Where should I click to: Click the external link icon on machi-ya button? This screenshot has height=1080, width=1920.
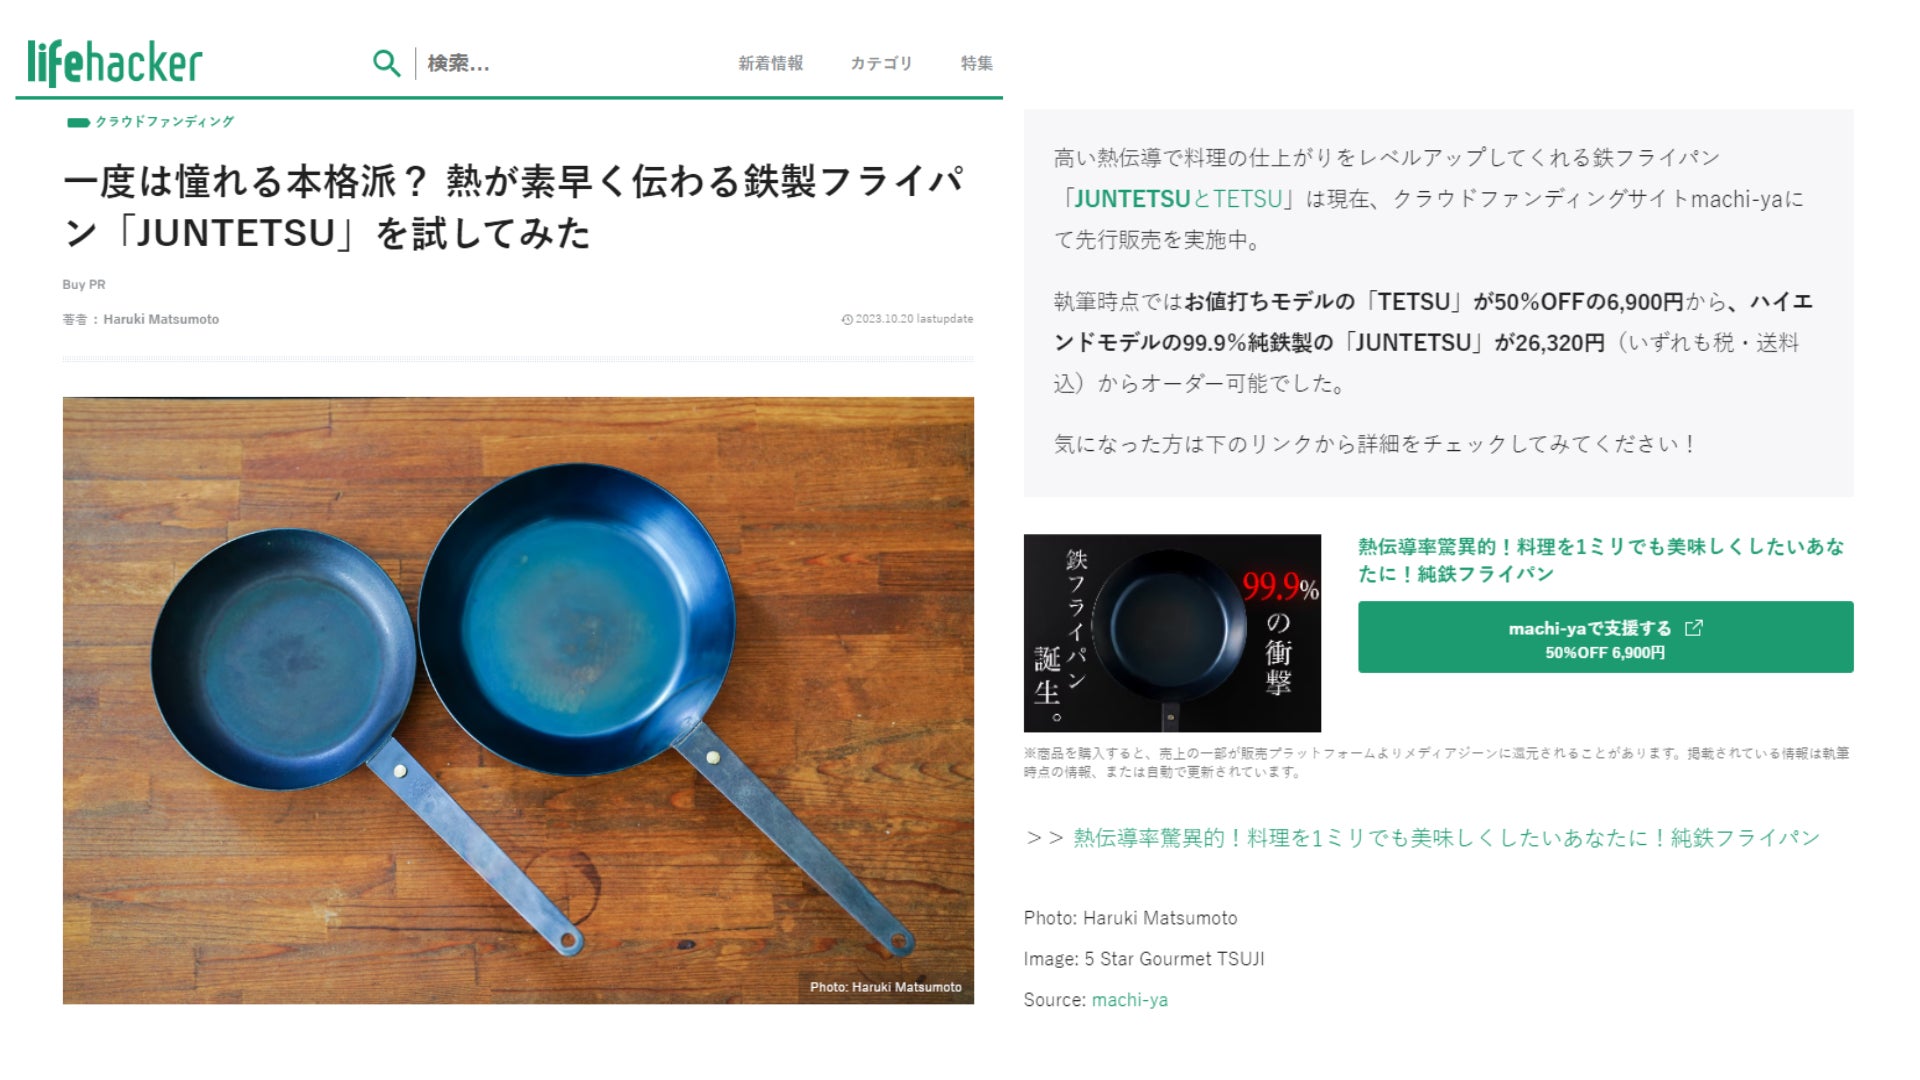(x=1693, y=628)
